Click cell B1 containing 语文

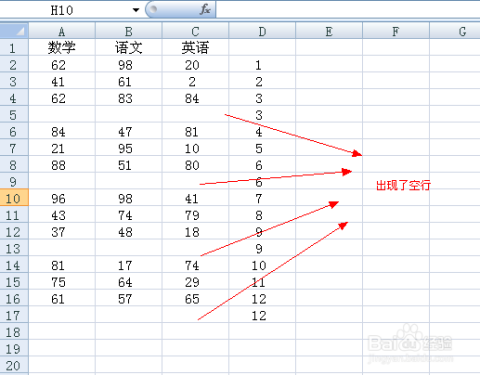point(129,48)
